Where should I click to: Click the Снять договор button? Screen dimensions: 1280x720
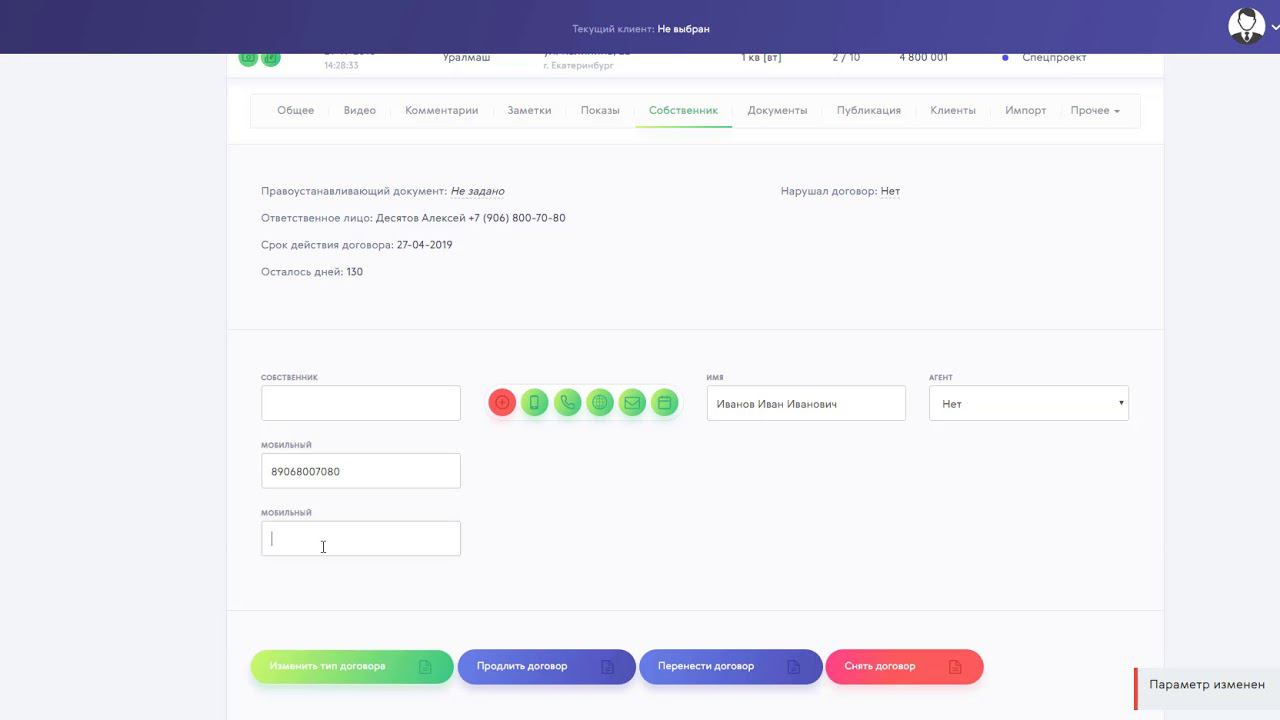(x=904, y=666)
